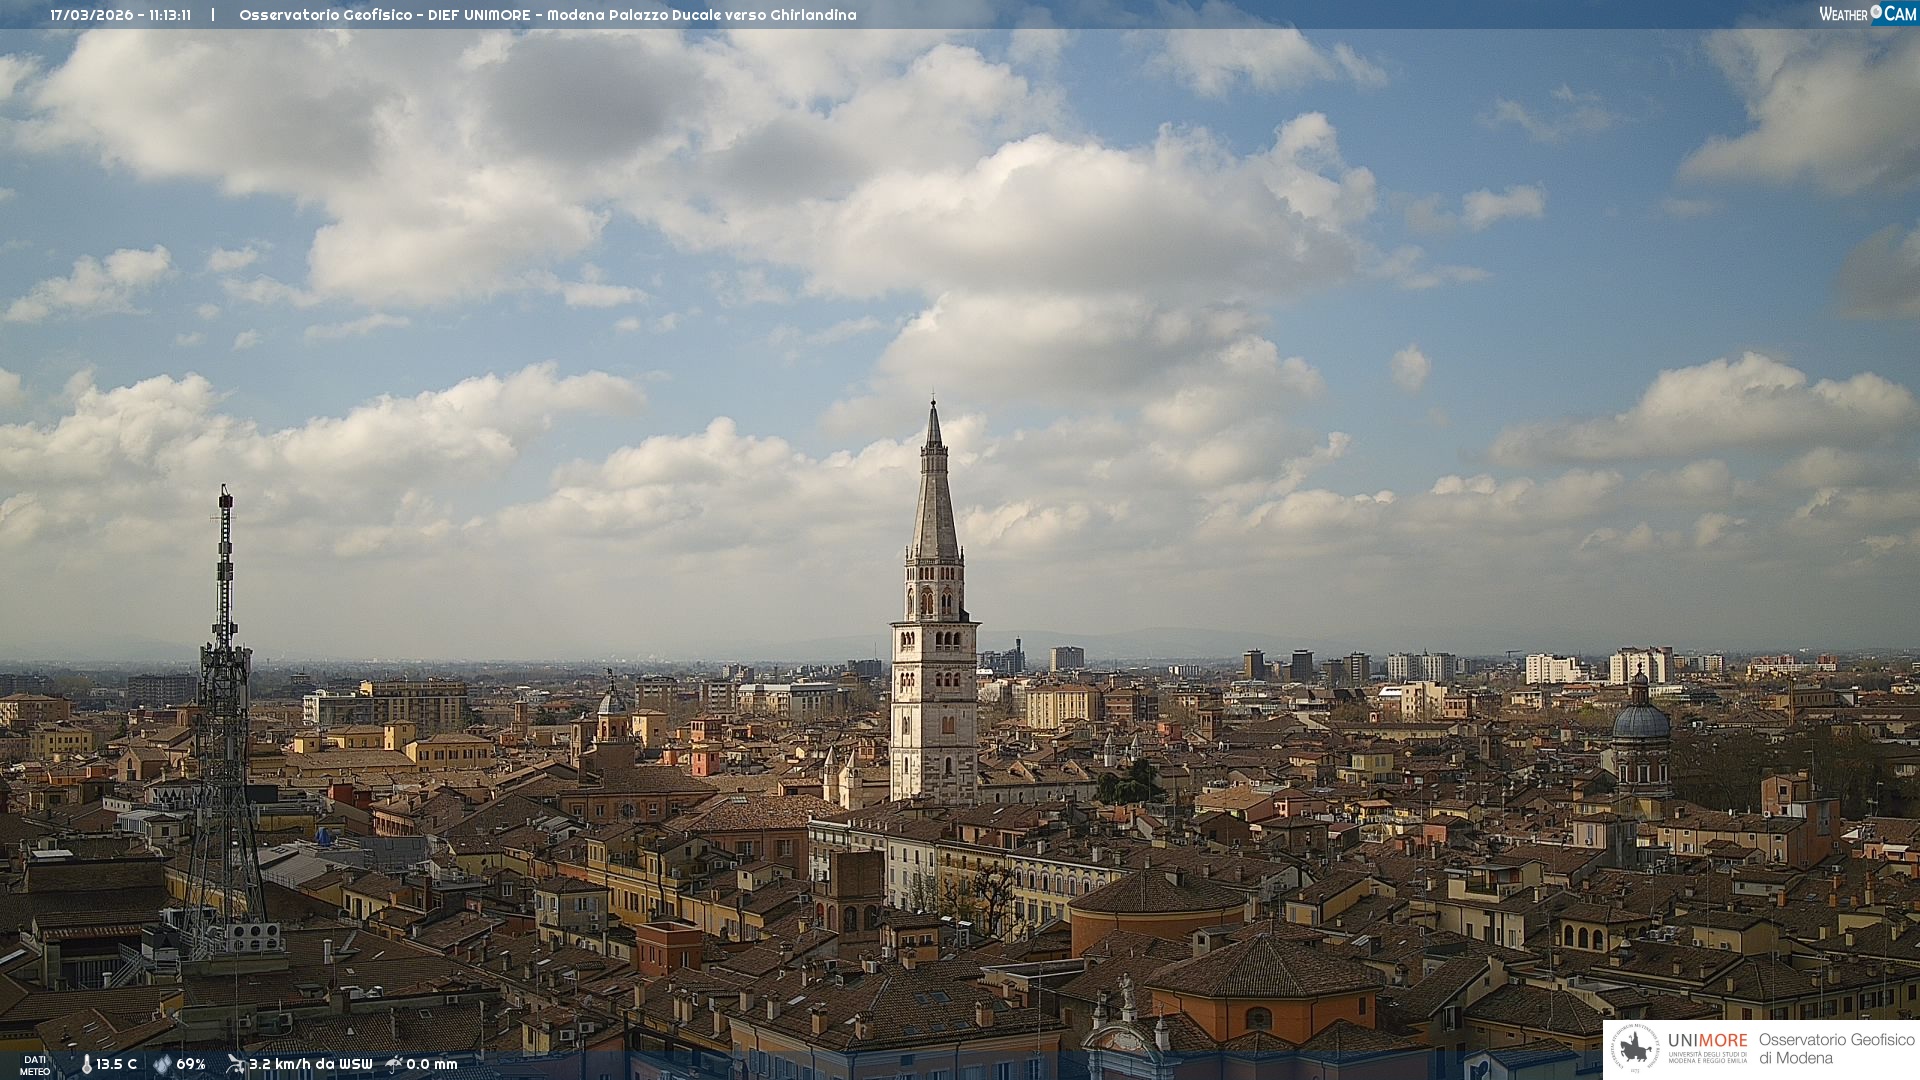Click the humidity water droplets icon
The image size is (1920, 1080).
point(162,1064)
